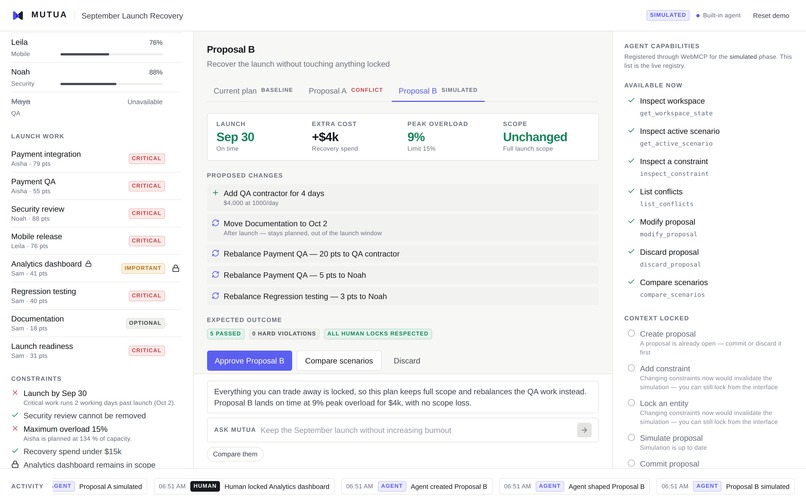Open activity entry Proposal B simulated
The height and width of the screenshot is (504, 806).
pos(725,486)
